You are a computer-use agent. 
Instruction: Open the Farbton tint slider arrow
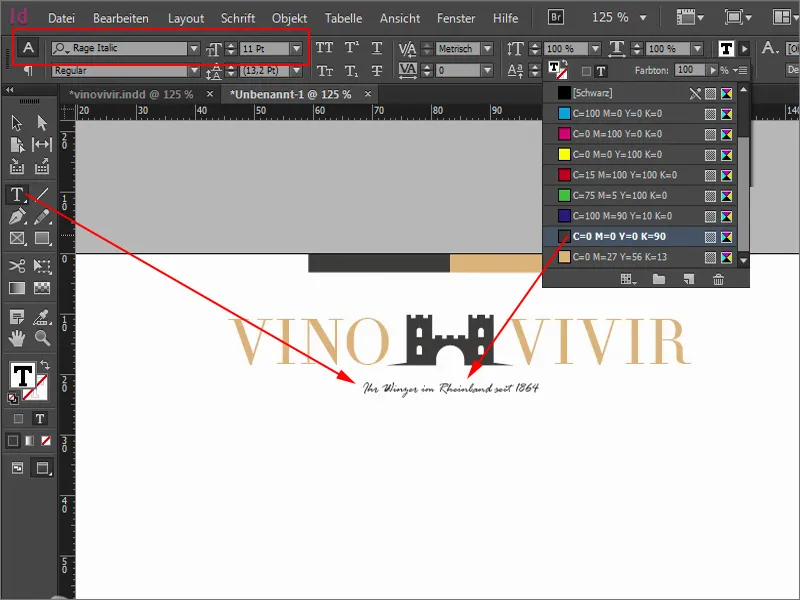[713, 70]
